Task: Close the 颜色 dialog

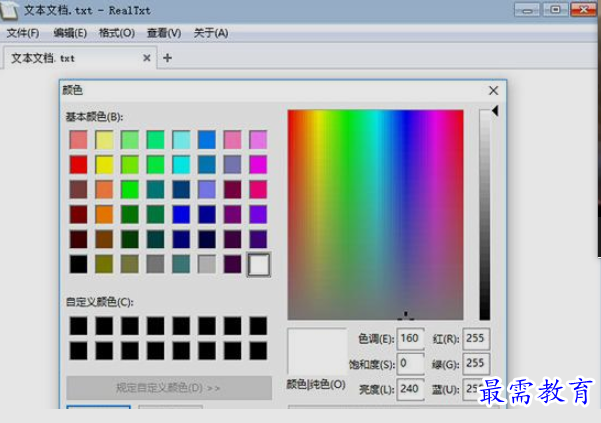Action: 493,90
